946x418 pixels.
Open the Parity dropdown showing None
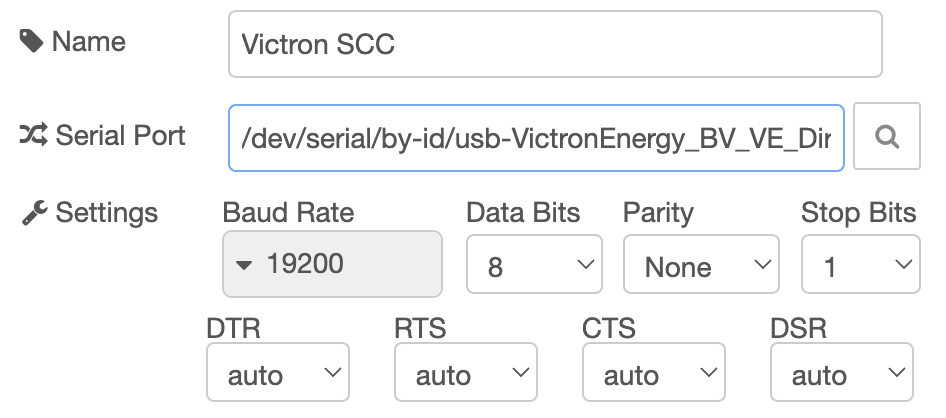tap(700, 266)
